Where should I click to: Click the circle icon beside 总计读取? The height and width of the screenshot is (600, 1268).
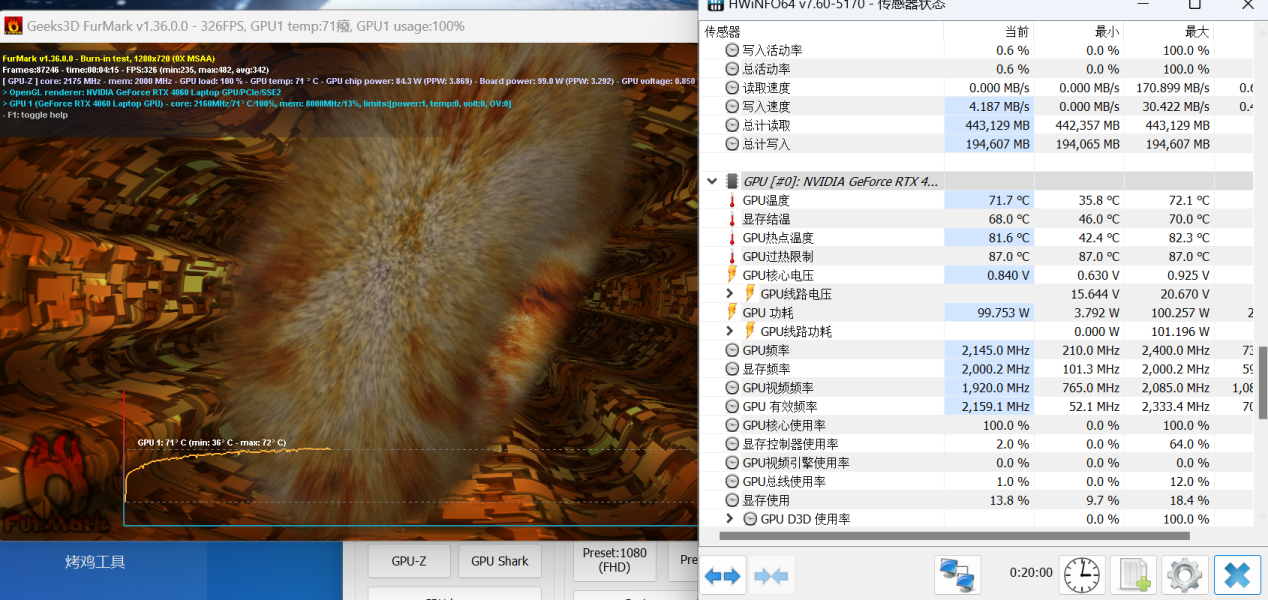732,125
